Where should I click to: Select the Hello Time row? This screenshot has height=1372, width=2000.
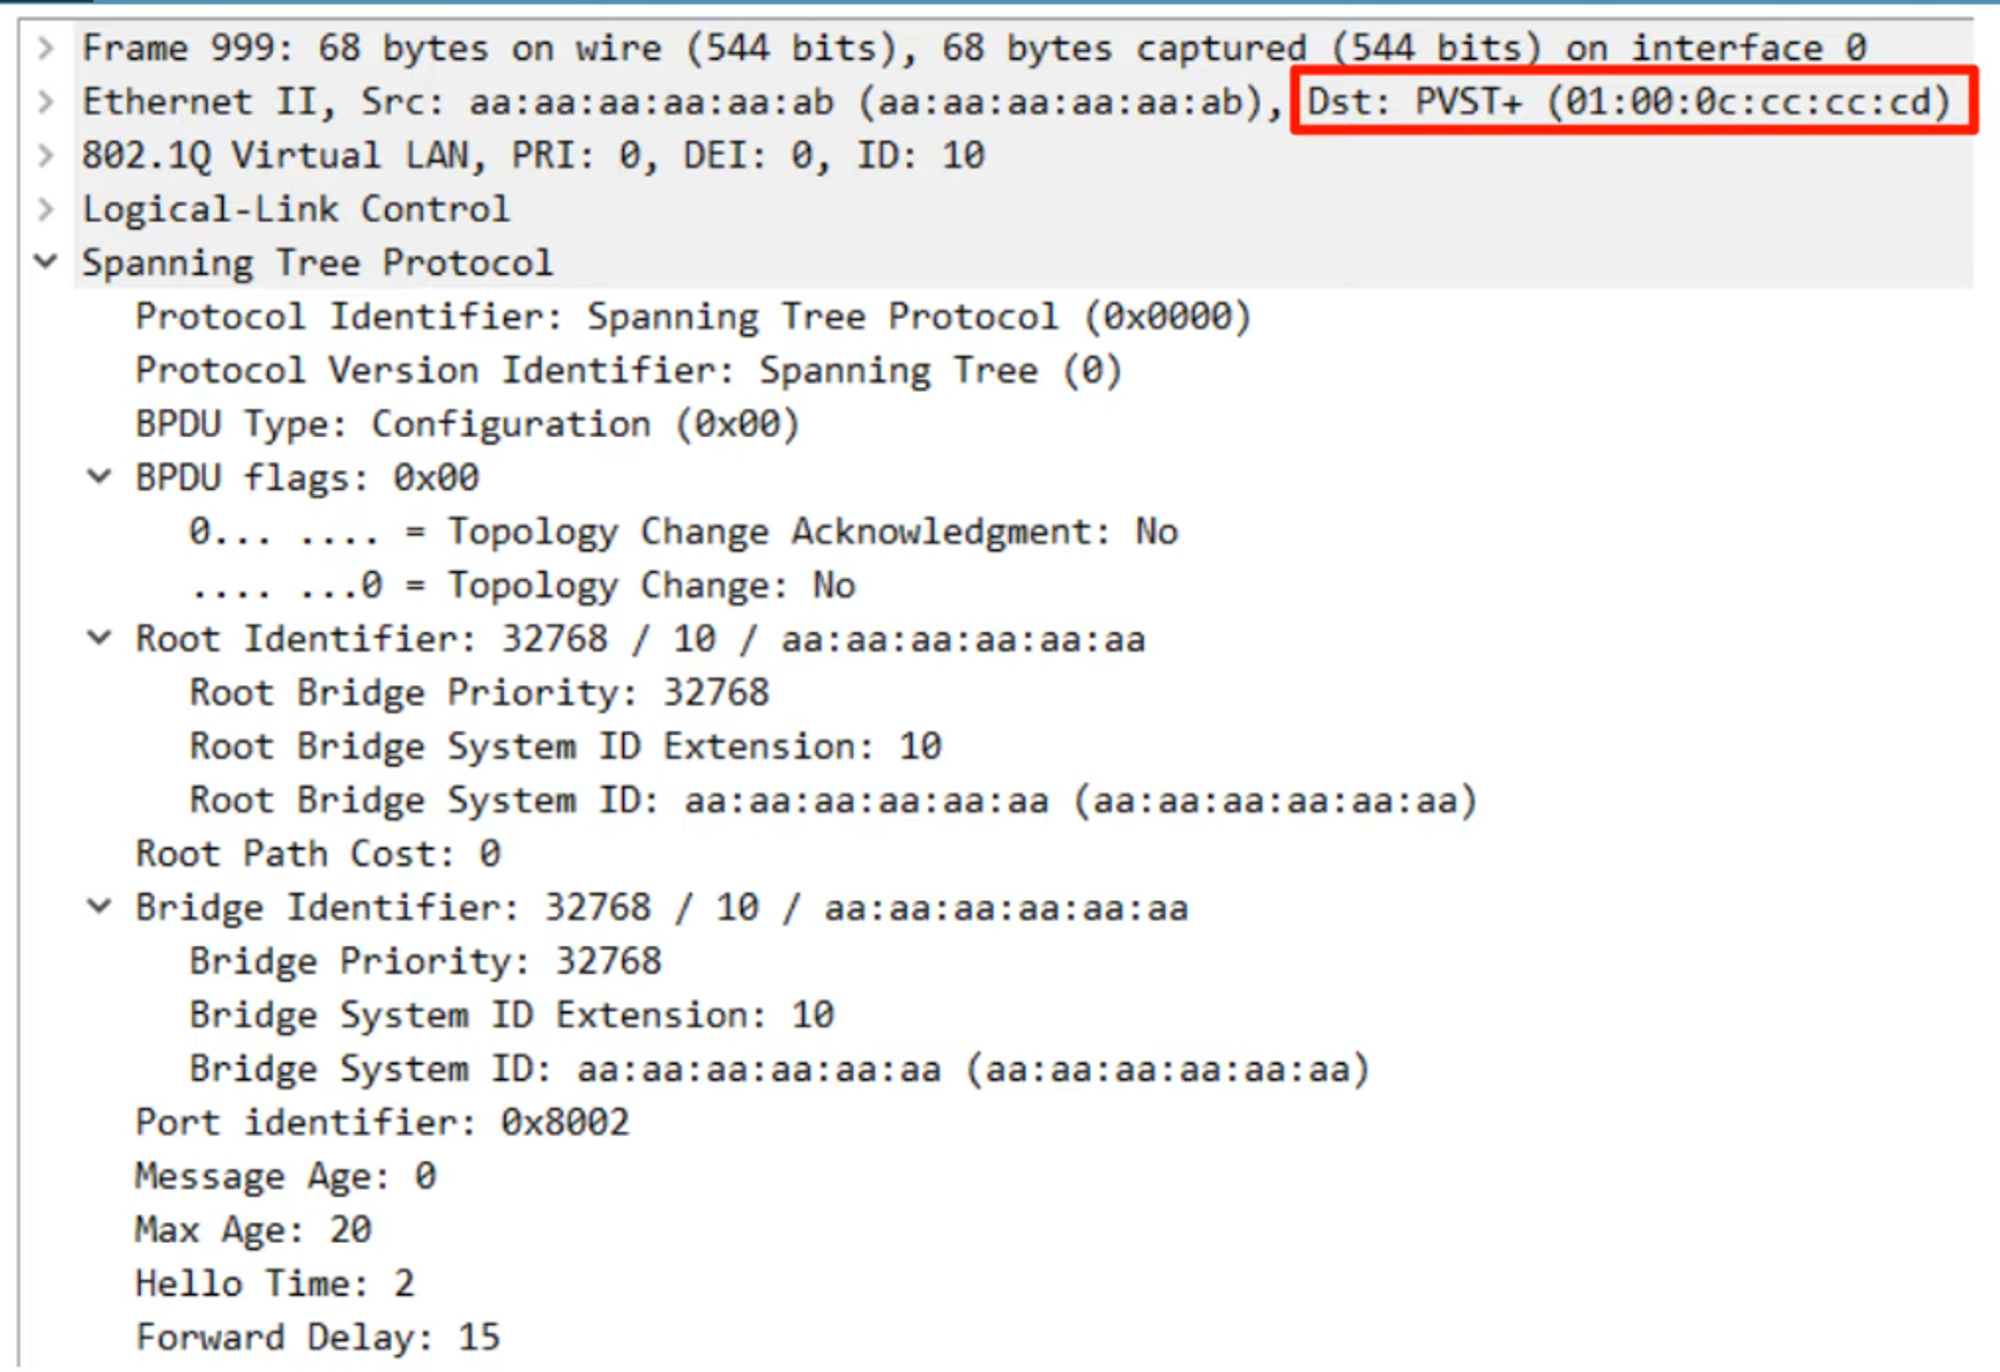(274, 1283)
